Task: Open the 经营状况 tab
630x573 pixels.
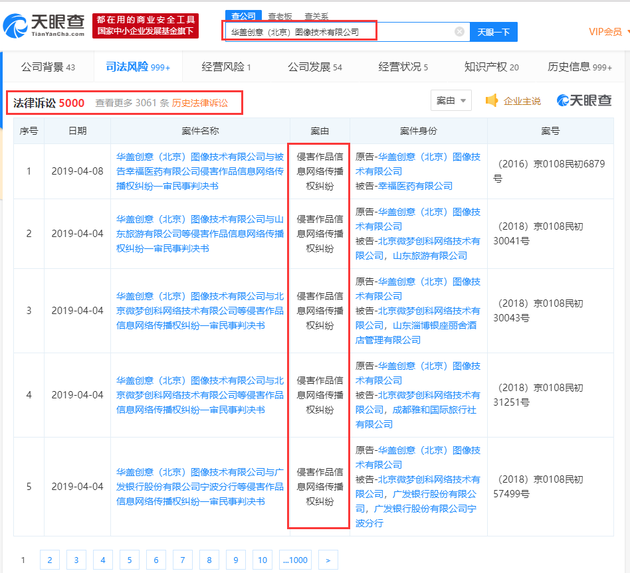Action: [x=403, y=67]
